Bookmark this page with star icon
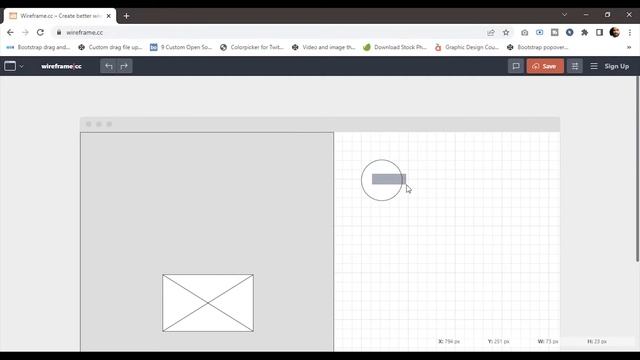Viewport: 640px width, 360px height. click(x=506, y=32)
